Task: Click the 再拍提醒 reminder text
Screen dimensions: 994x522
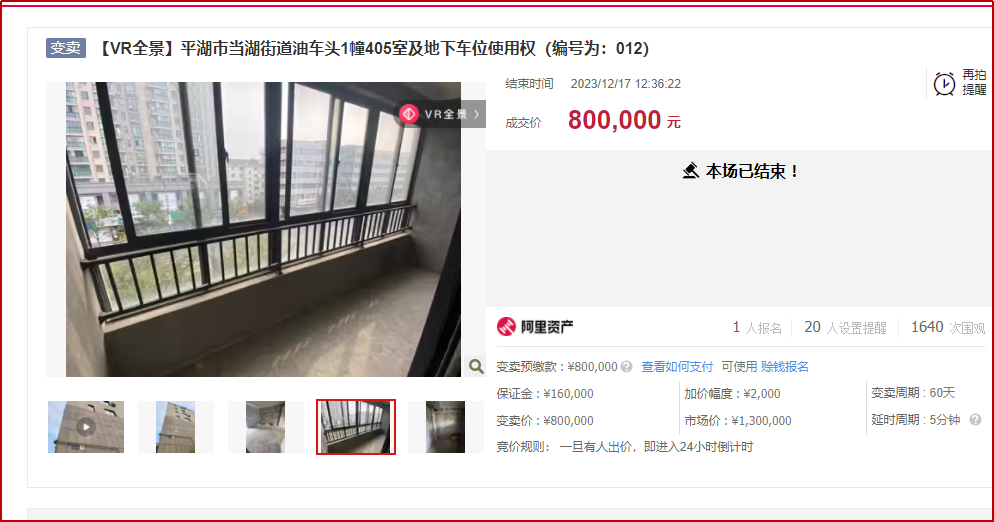Action: 974,82
